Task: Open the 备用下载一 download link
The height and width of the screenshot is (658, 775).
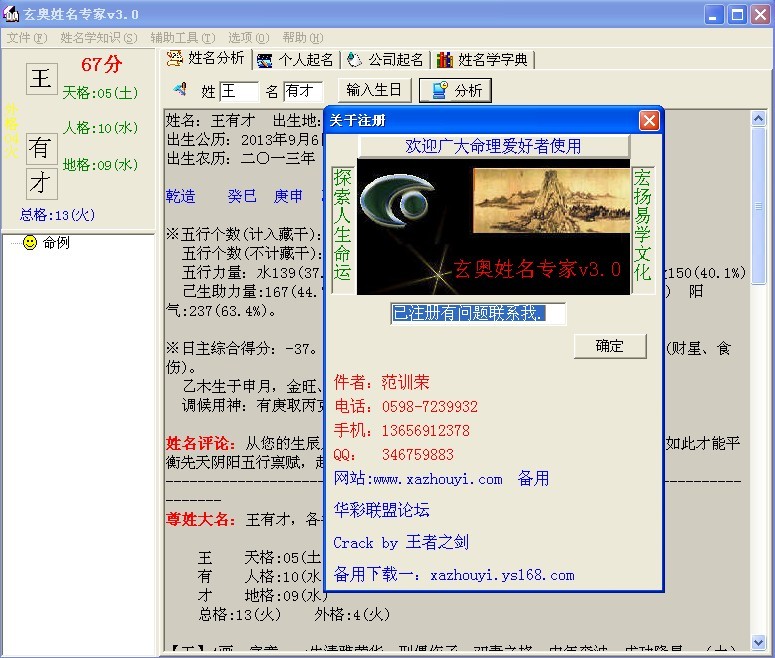Action: tap(454, 574)
